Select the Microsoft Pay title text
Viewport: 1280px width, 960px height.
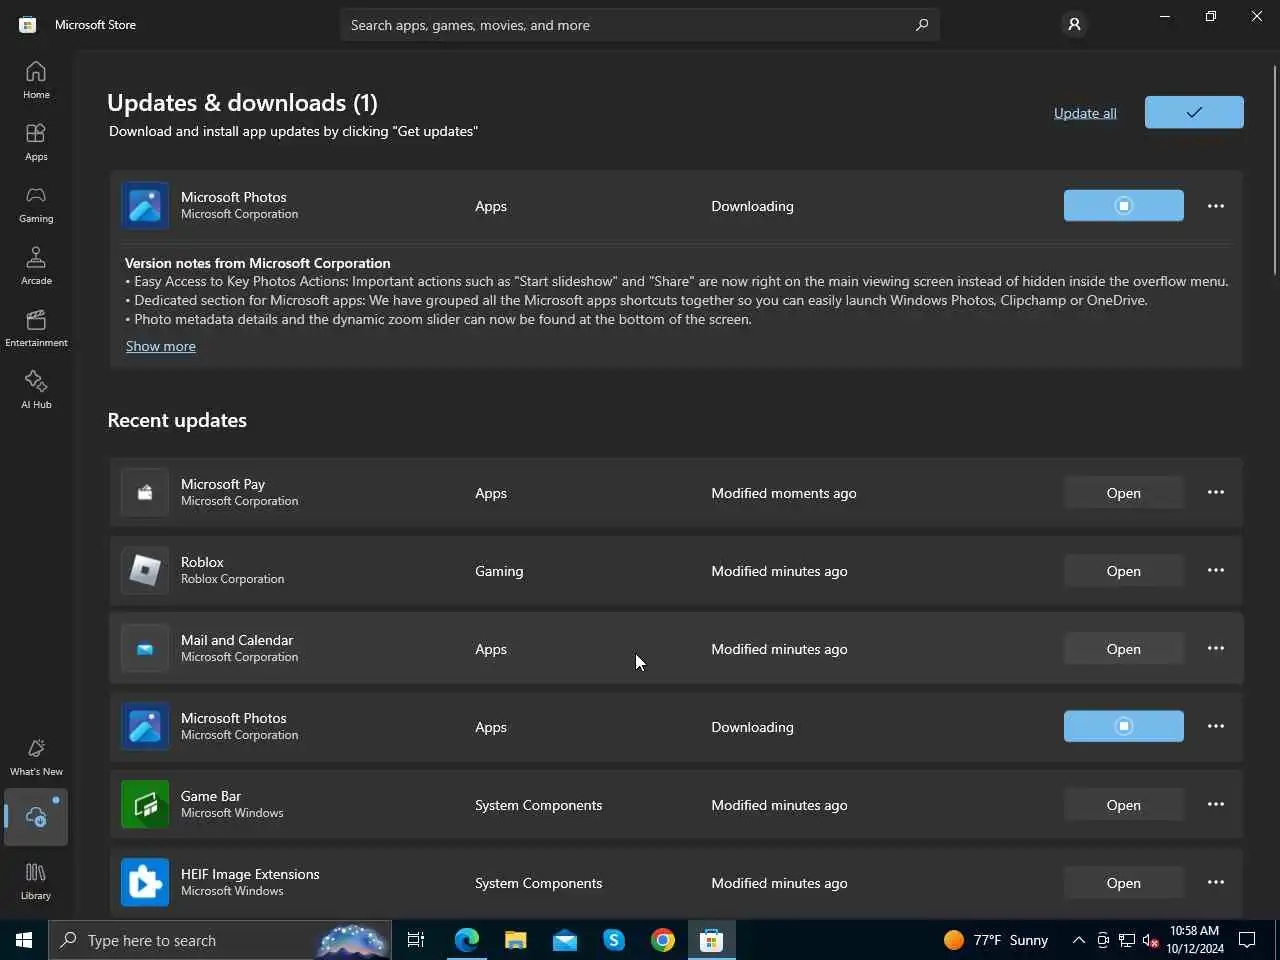tap(223, 484)
